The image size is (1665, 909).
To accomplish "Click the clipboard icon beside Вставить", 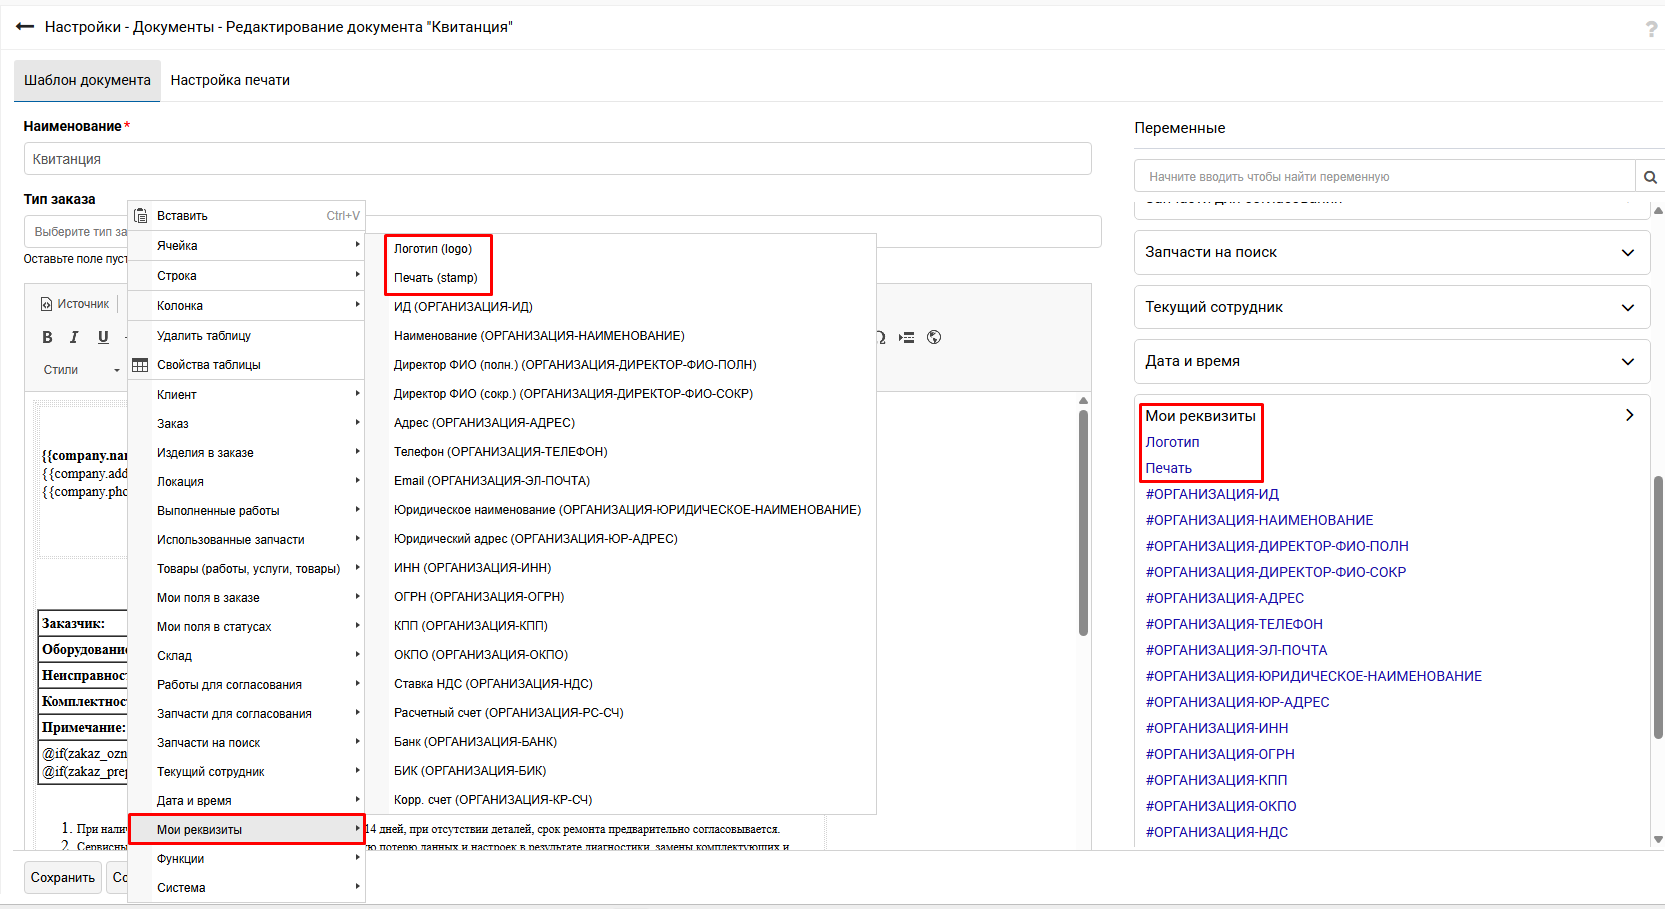I will 141,215.
